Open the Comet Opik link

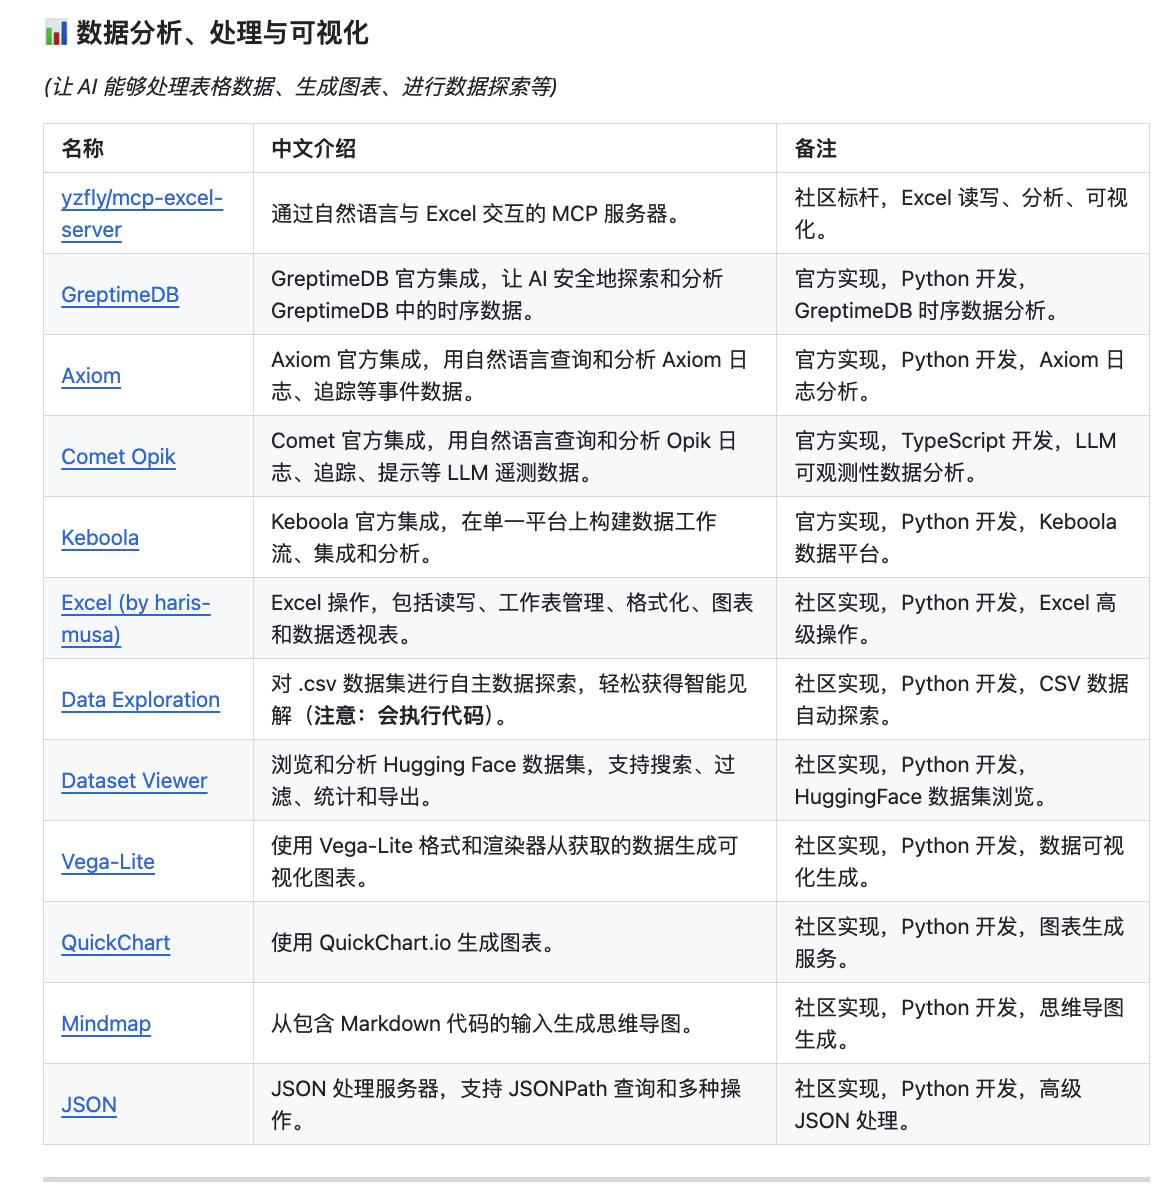click(118, 456)
